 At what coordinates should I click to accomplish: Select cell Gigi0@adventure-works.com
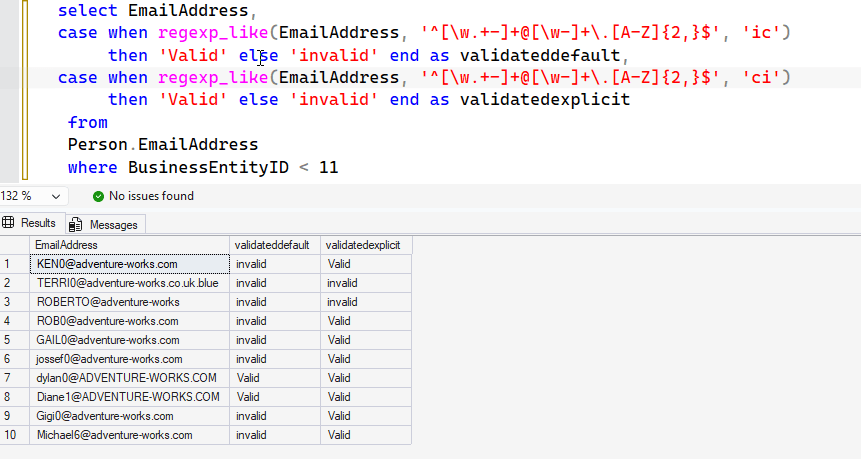130,416
